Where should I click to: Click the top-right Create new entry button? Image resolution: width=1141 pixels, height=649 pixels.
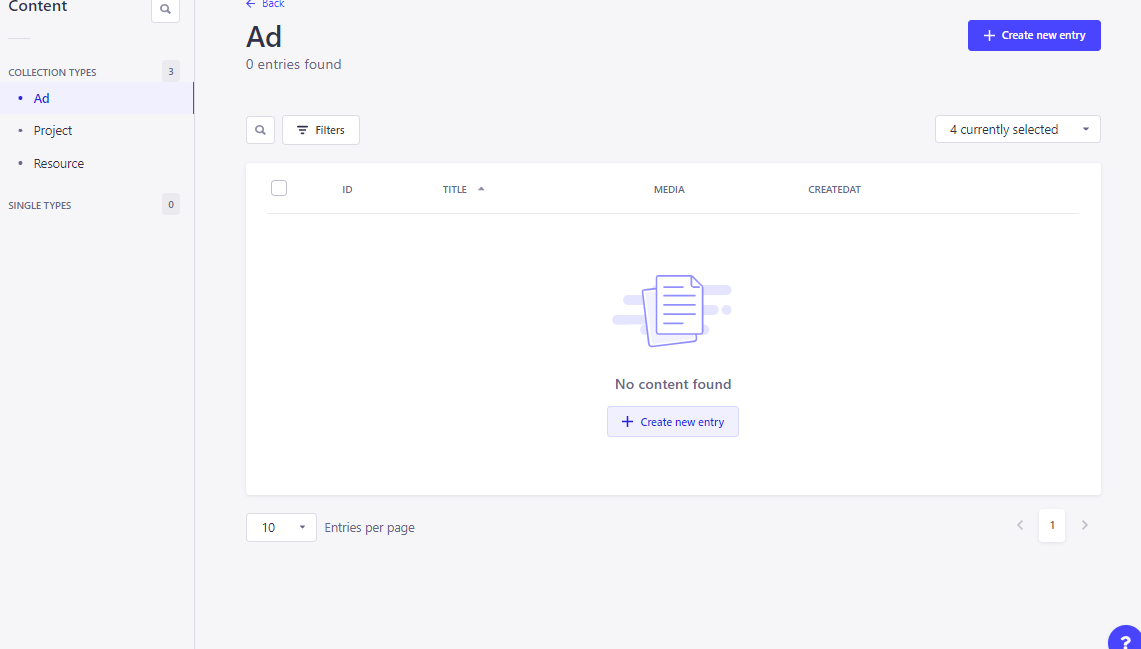pos(1034,35)
